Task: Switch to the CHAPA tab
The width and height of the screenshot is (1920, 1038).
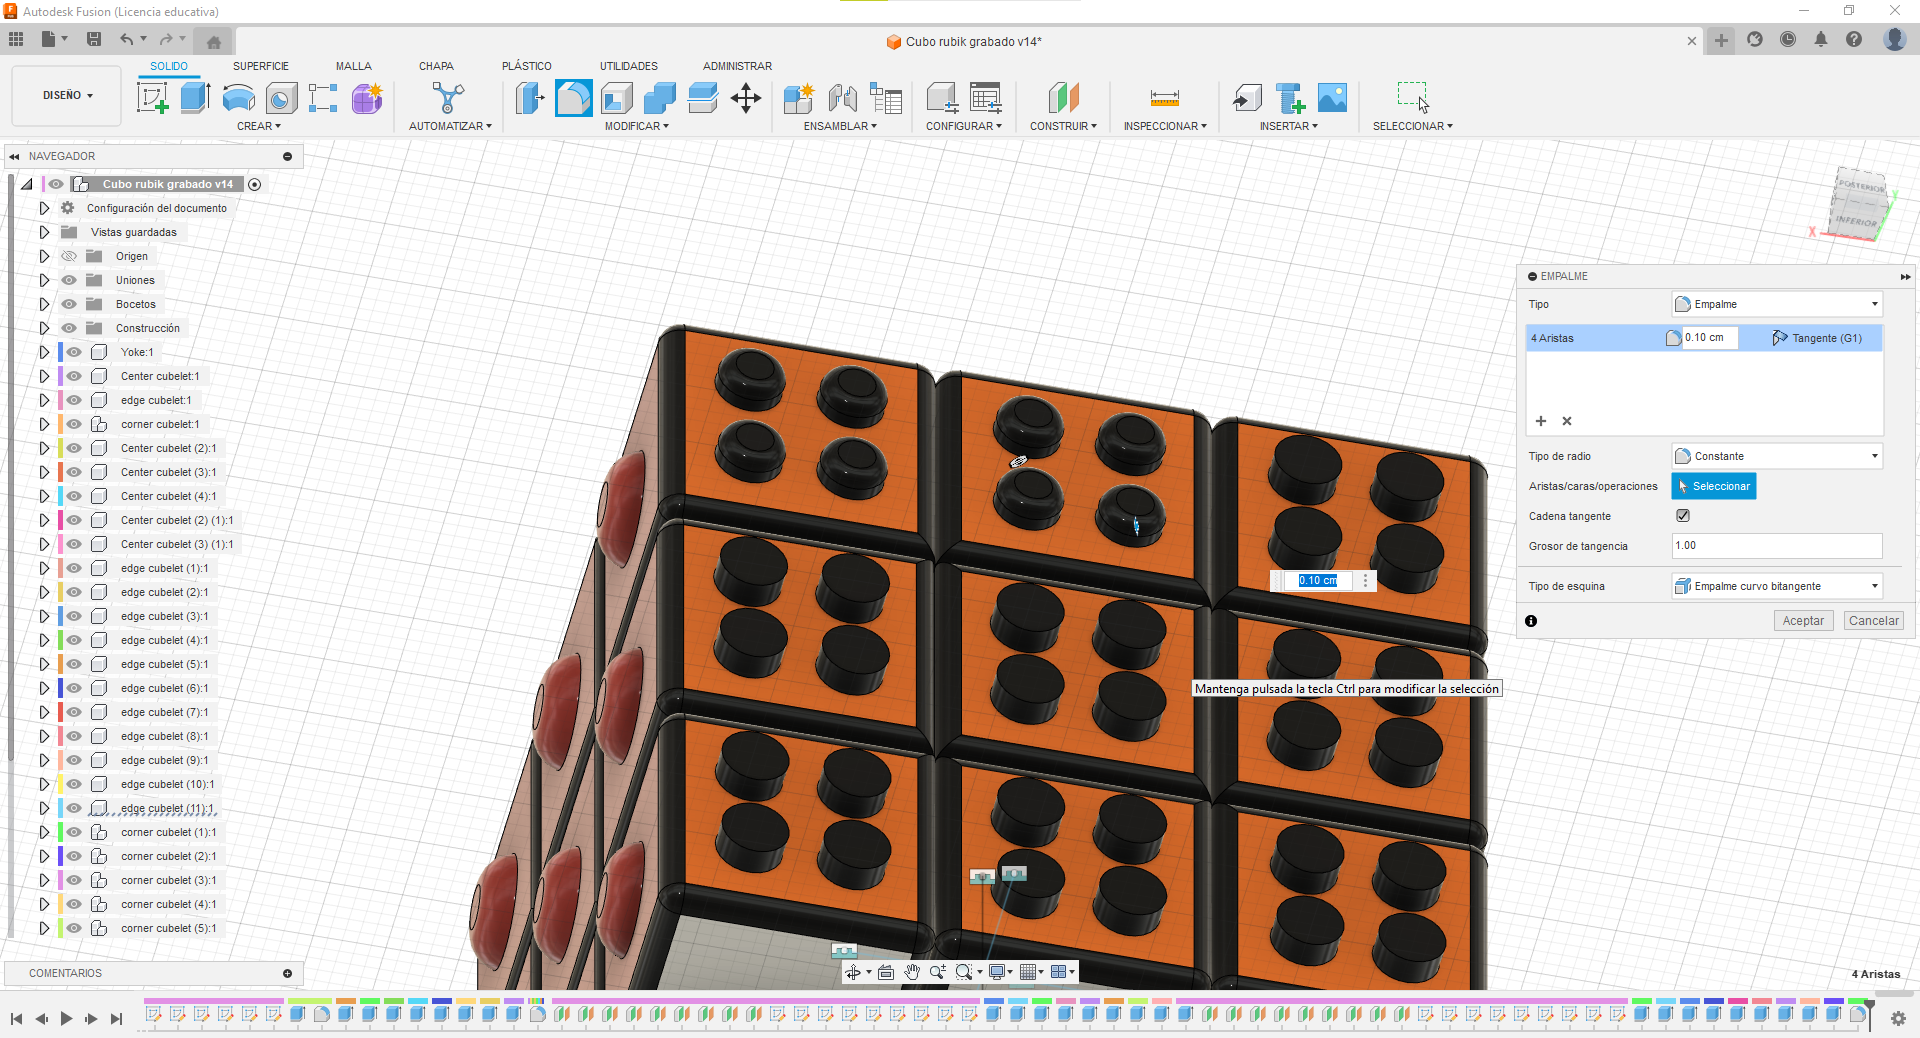Action: (x=436, y=66)
